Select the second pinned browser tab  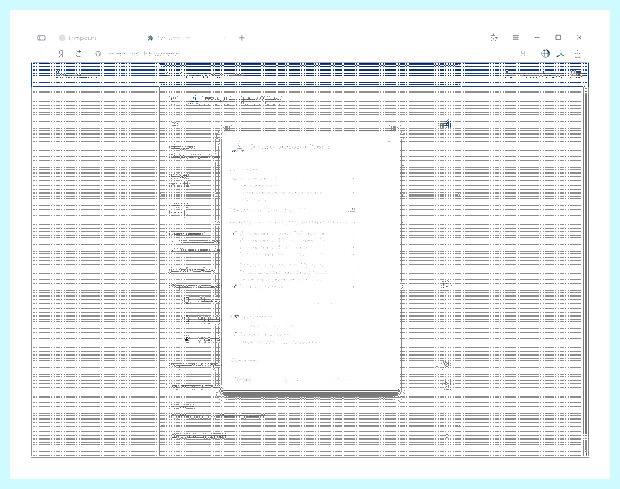(x=168, y=38)
